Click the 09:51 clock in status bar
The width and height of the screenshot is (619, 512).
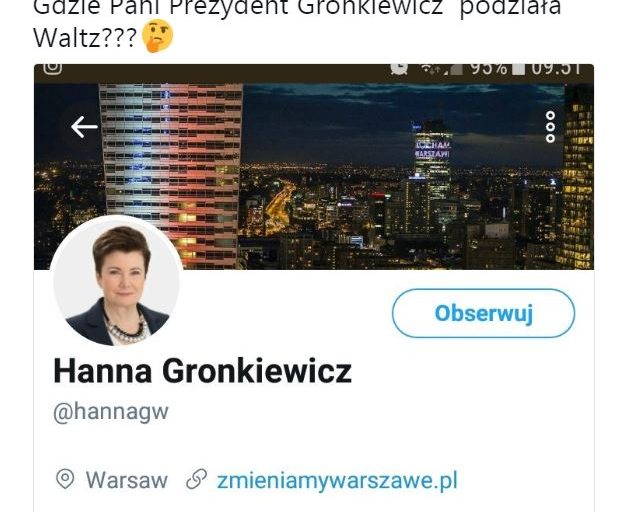point(556,69)
